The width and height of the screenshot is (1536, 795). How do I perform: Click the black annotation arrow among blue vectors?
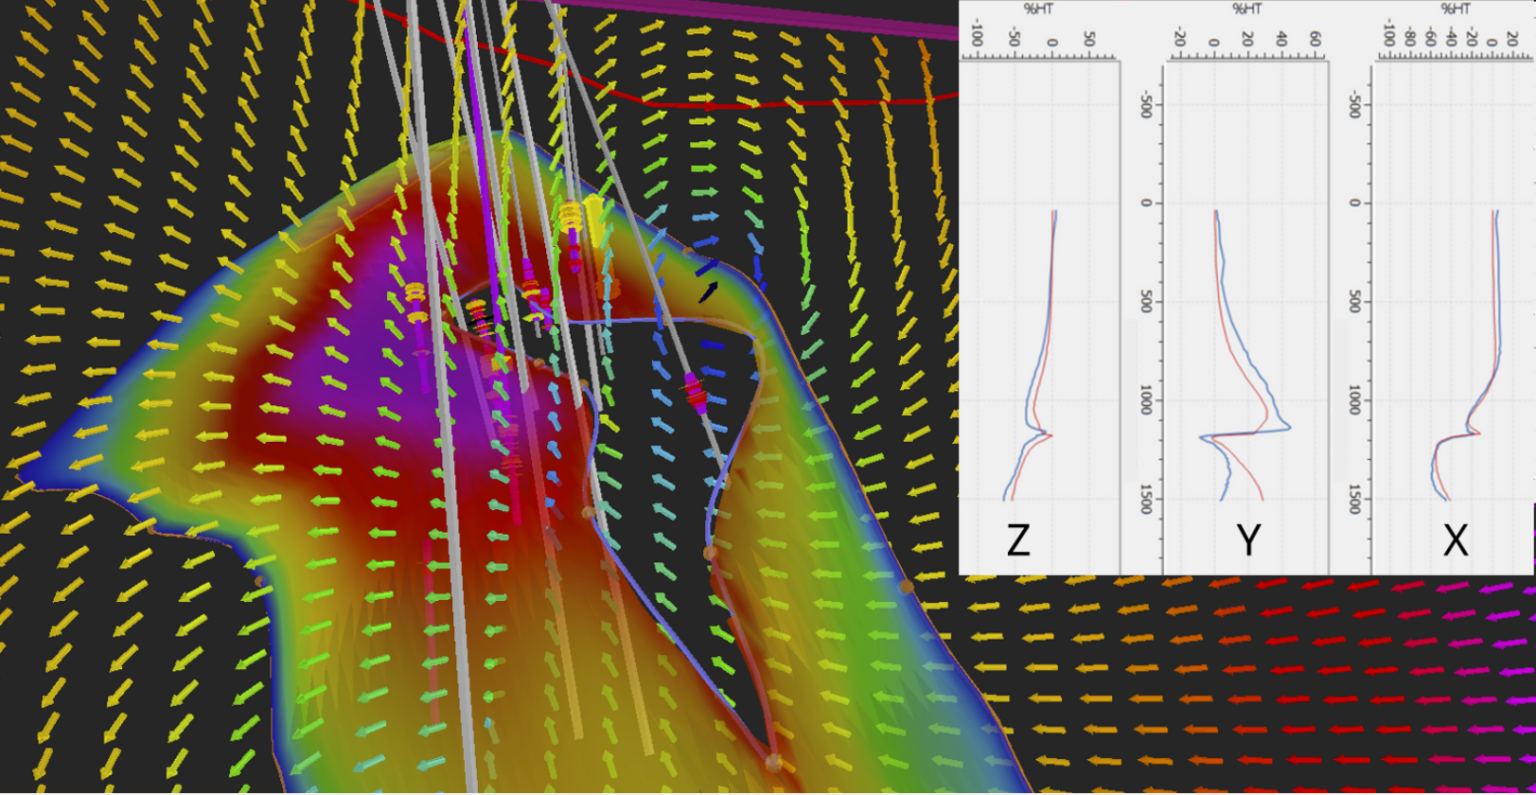tap(708, 292)
